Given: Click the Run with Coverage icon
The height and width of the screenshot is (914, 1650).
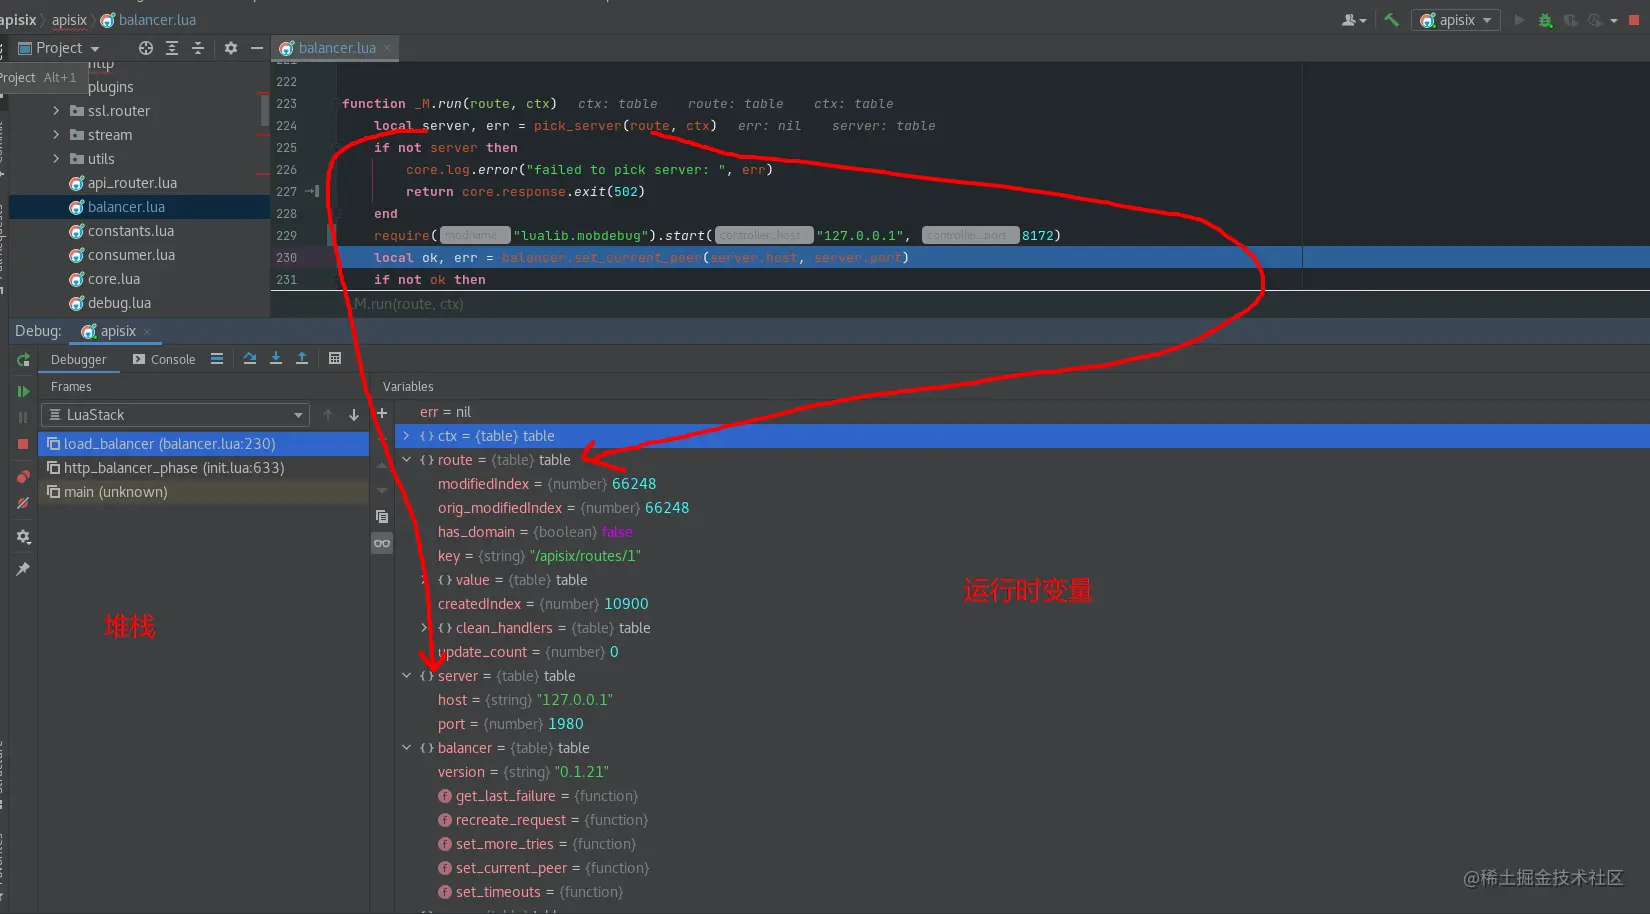Looking at the screenshot, I should [1571, 20].
